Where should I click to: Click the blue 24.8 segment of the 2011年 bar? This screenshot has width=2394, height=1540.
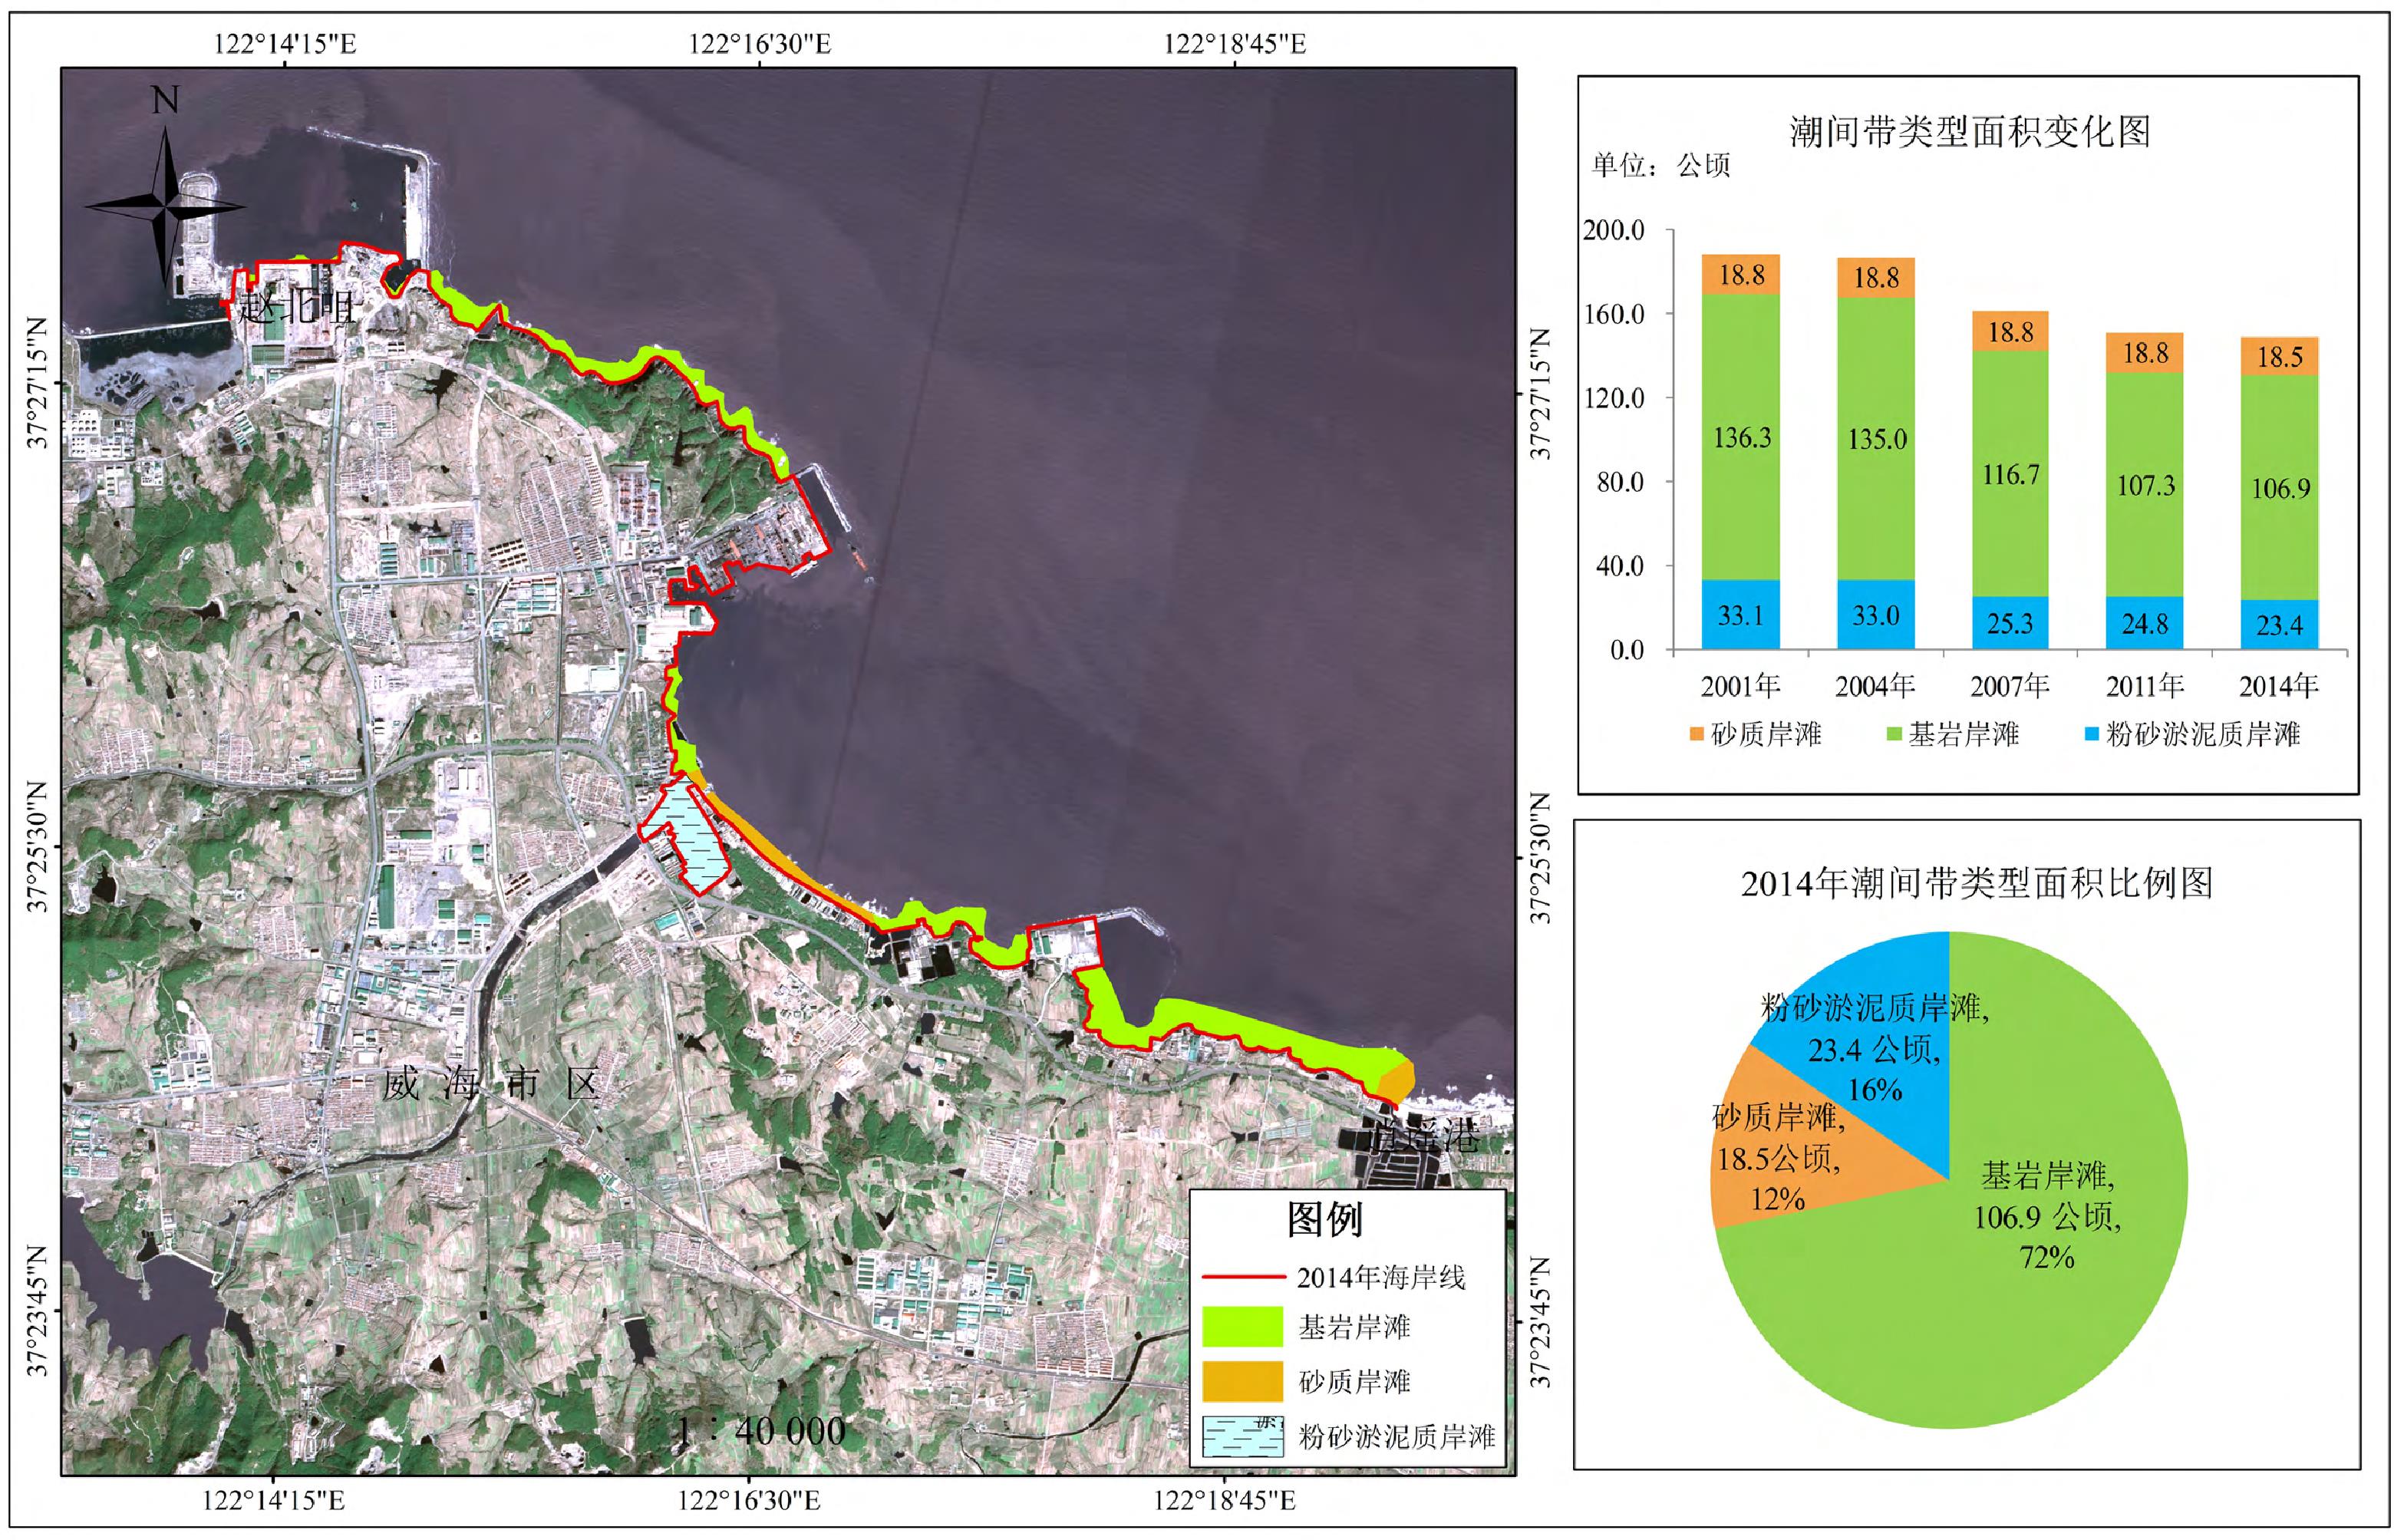point(2145,624)
